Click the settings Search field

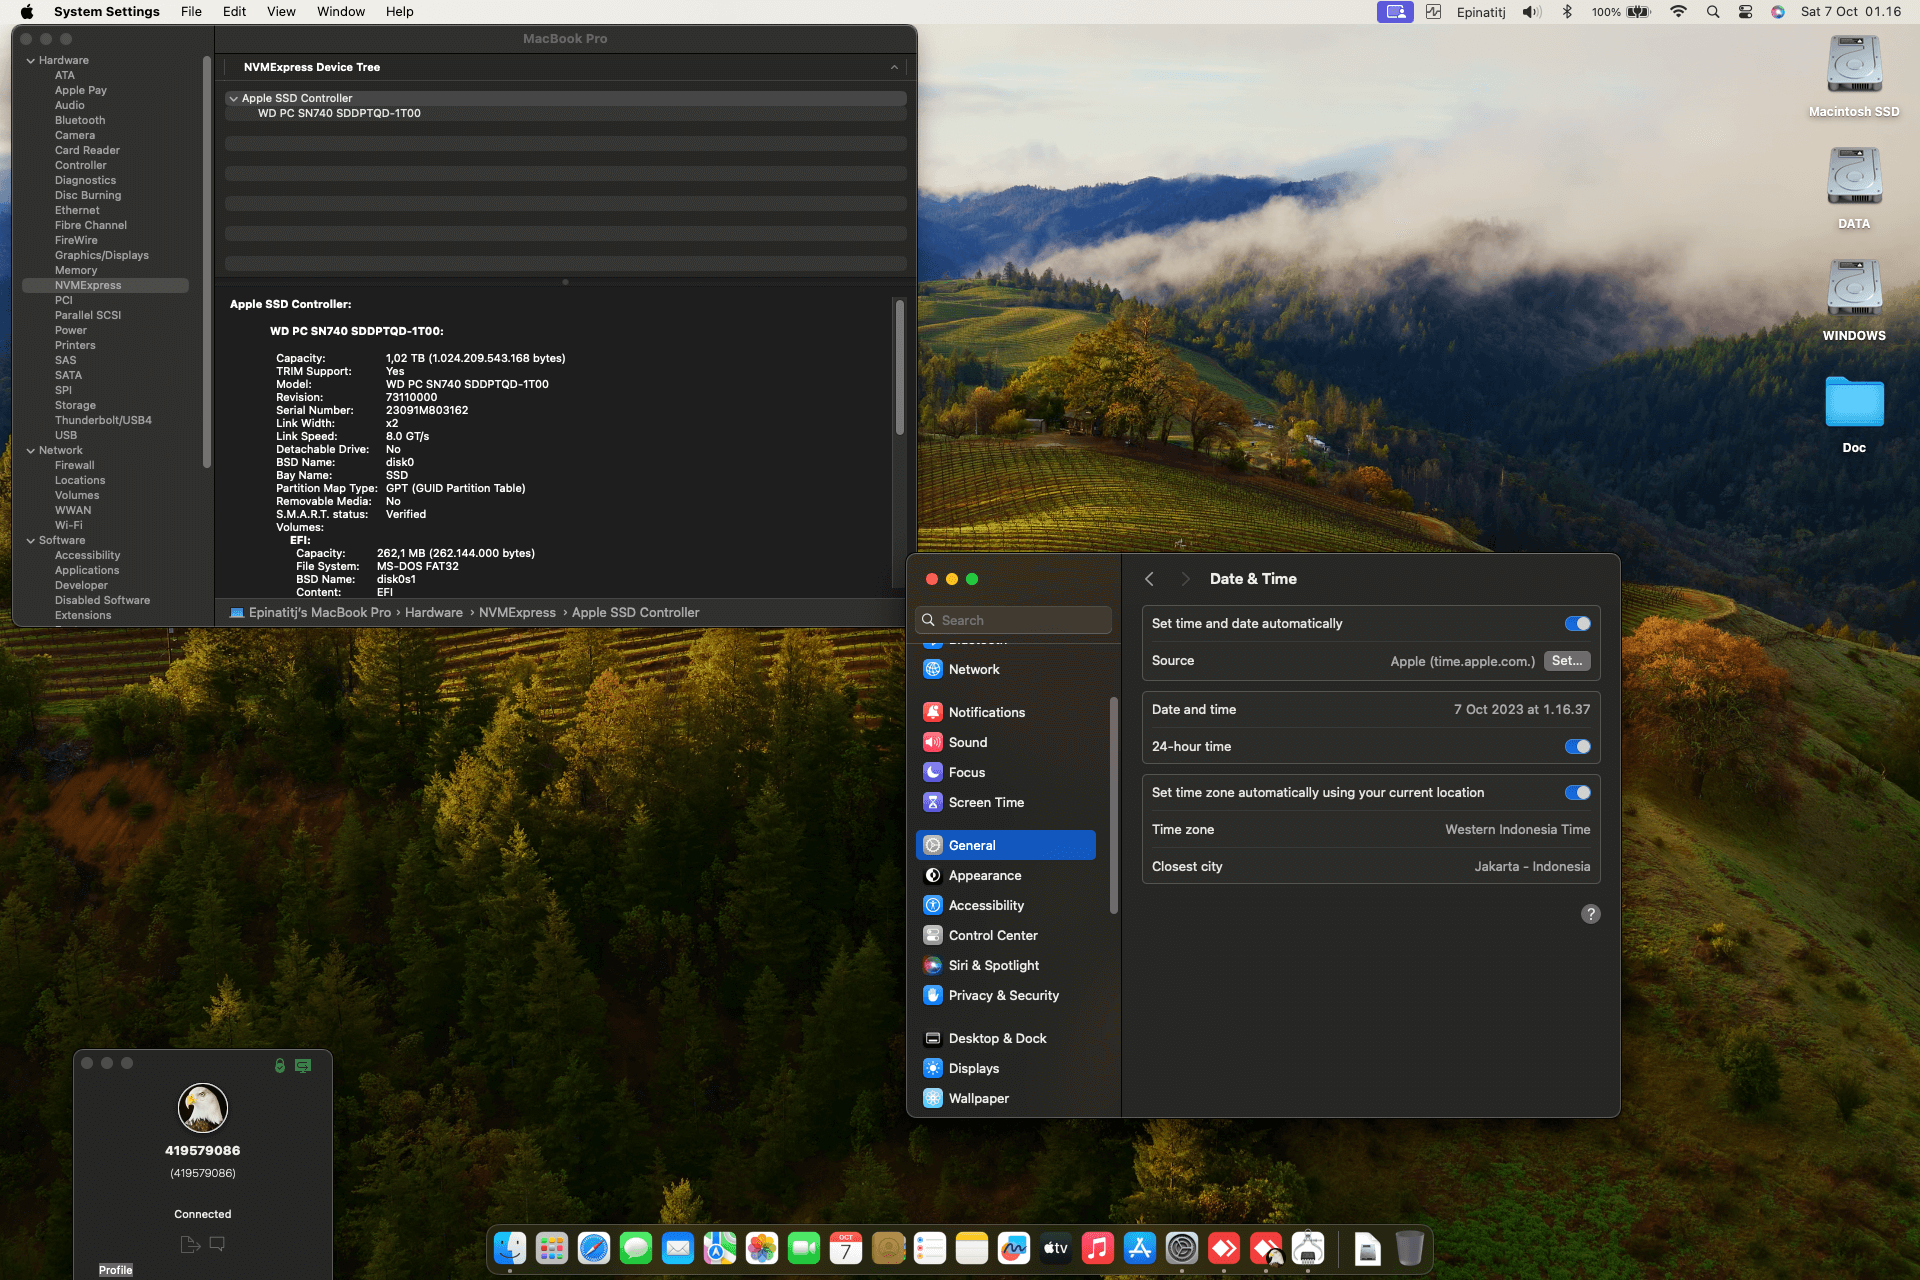[x=1013, y=620]
